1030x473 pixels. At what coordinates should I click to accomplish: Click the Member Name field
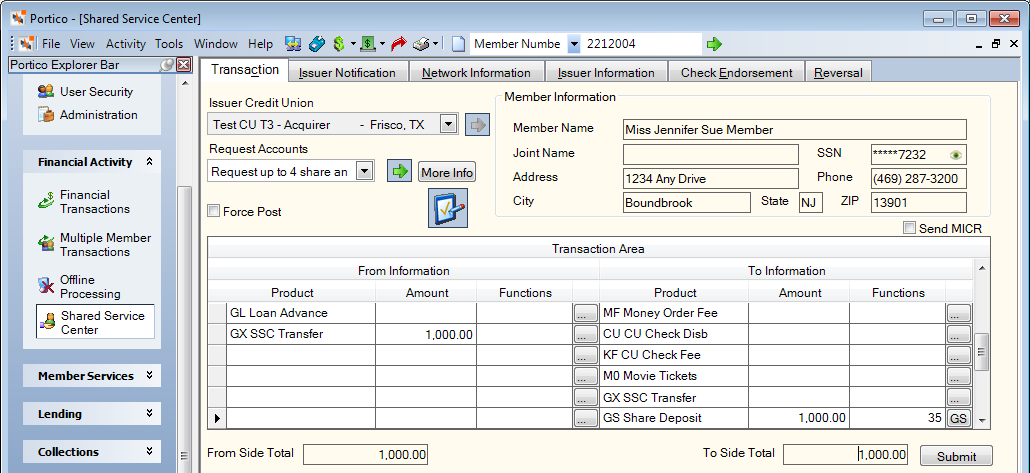(x=795, y=129)
